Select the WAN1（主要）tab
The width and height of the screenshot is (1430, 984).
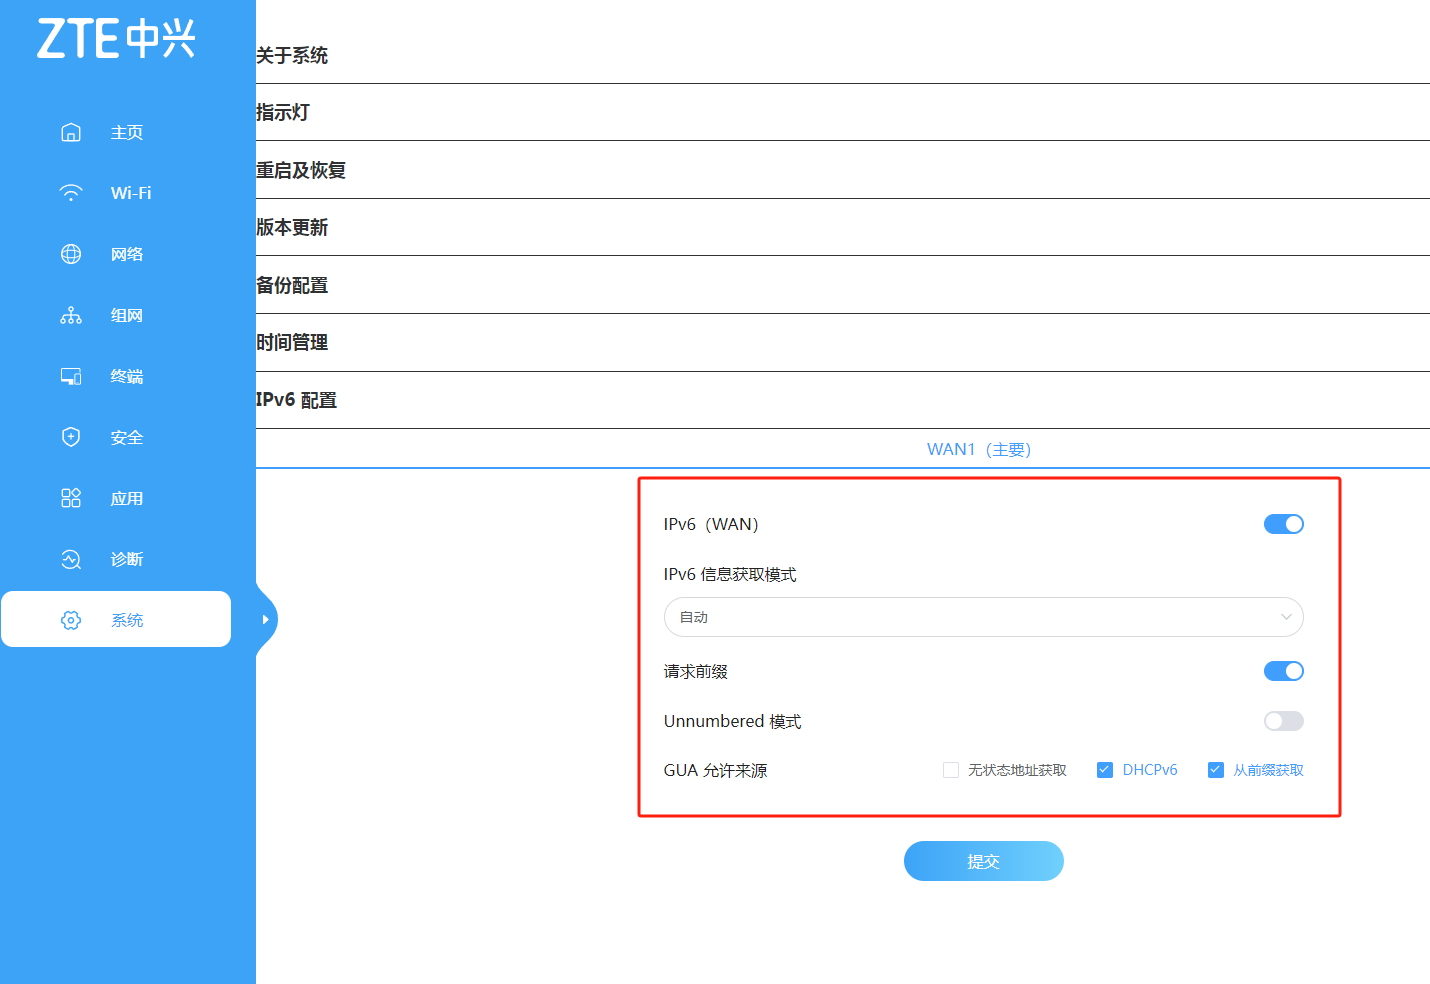[x=978, y=449]
